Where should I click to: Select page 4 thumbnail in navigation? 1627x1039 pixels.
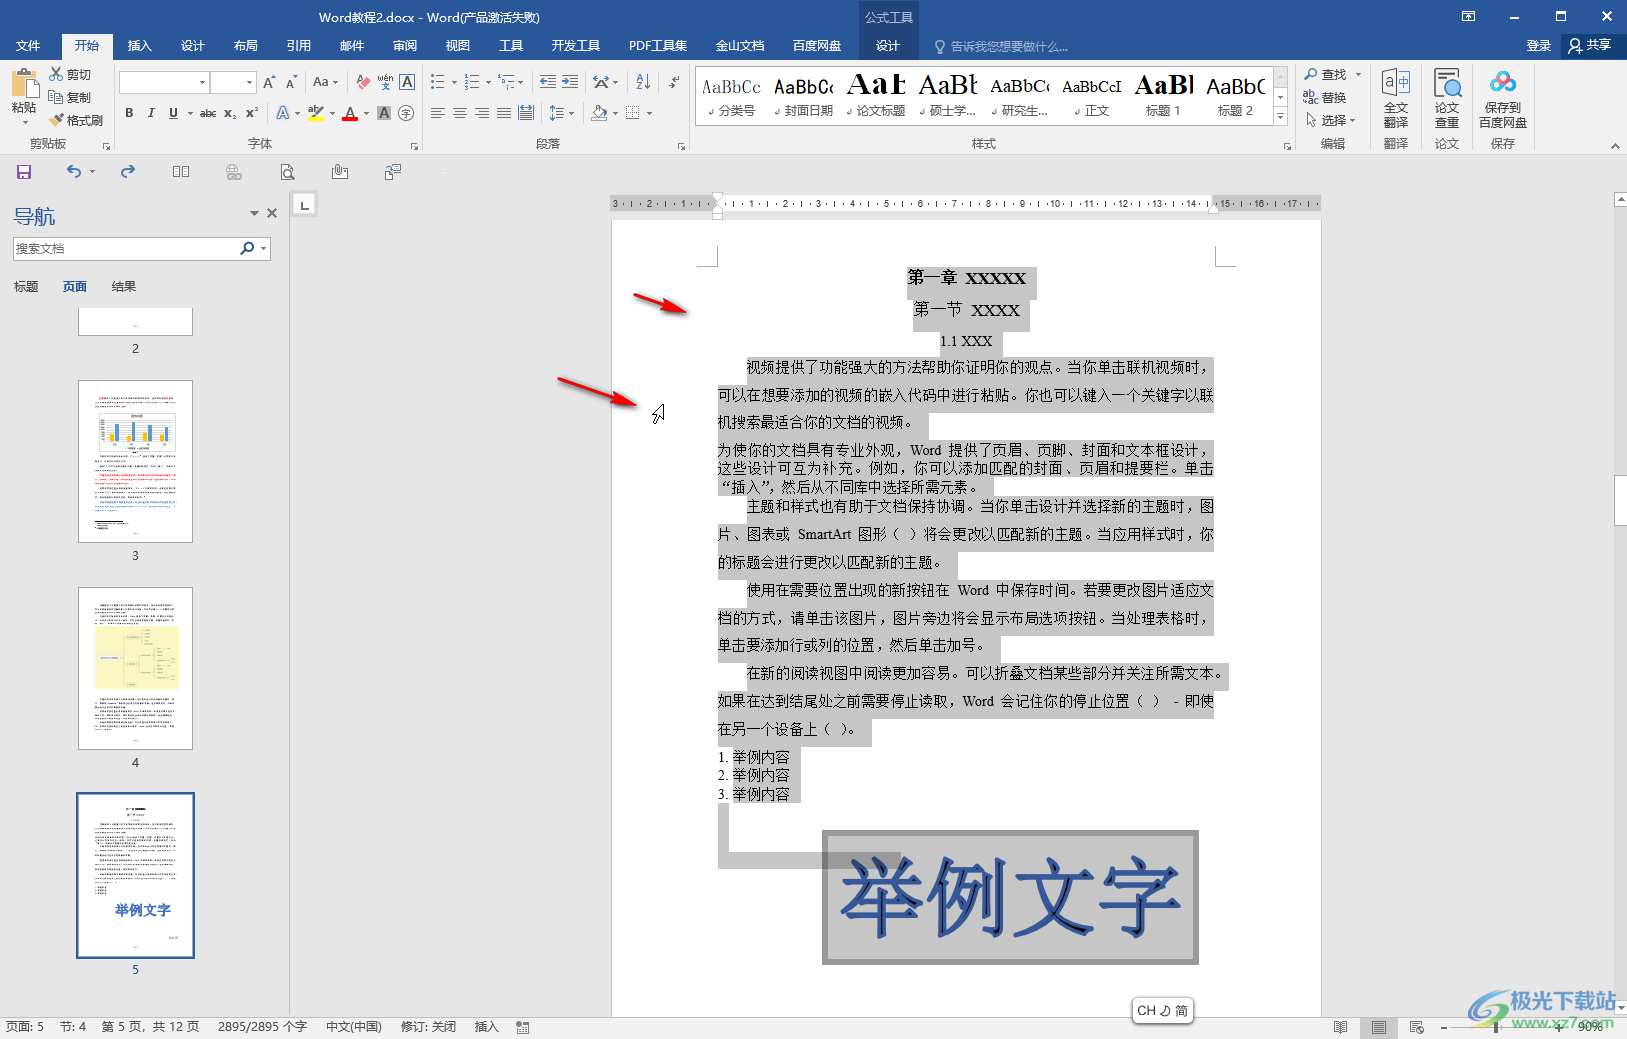click(135, 668)
